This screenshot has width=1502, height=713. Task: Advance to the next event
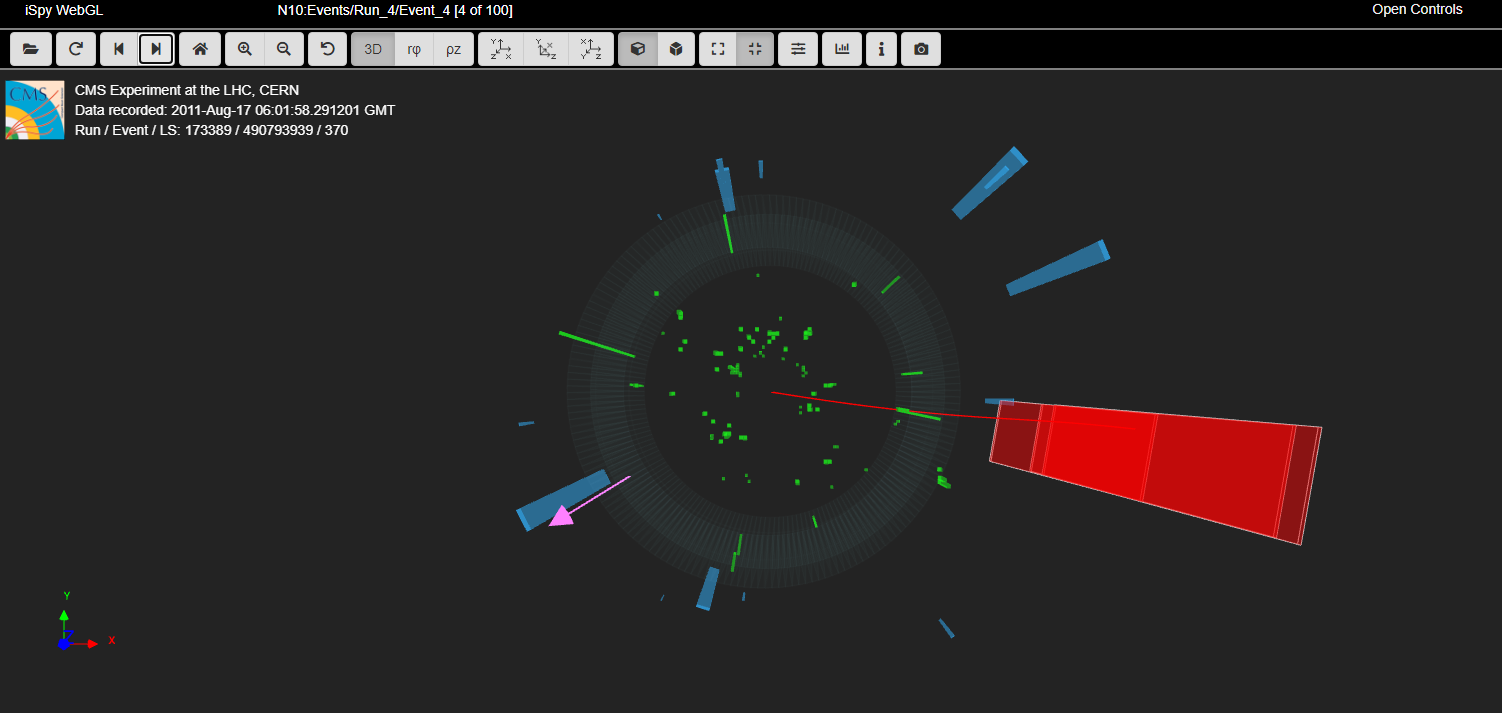coord(156,49)
